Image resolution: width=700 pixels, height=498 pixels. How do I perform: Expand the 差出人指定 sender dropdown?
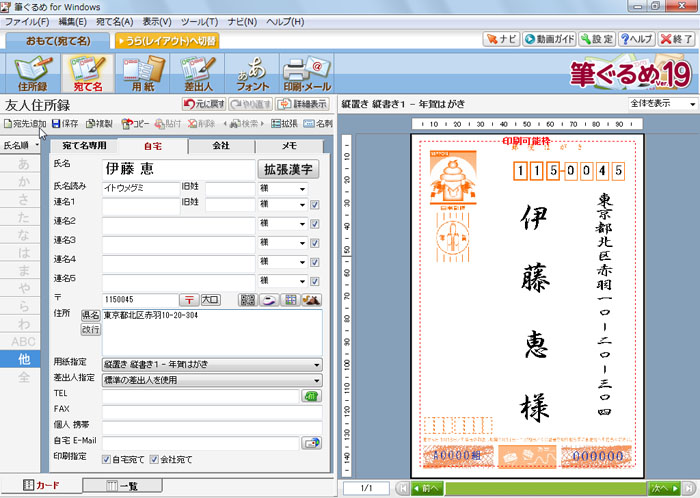tap(316, 380)
